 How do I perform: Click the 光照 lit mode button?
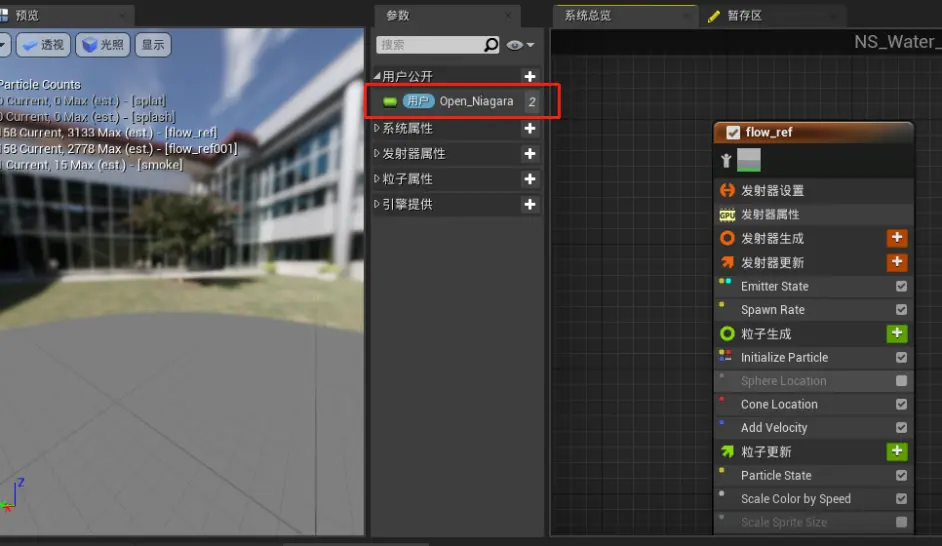pos(103,45)
